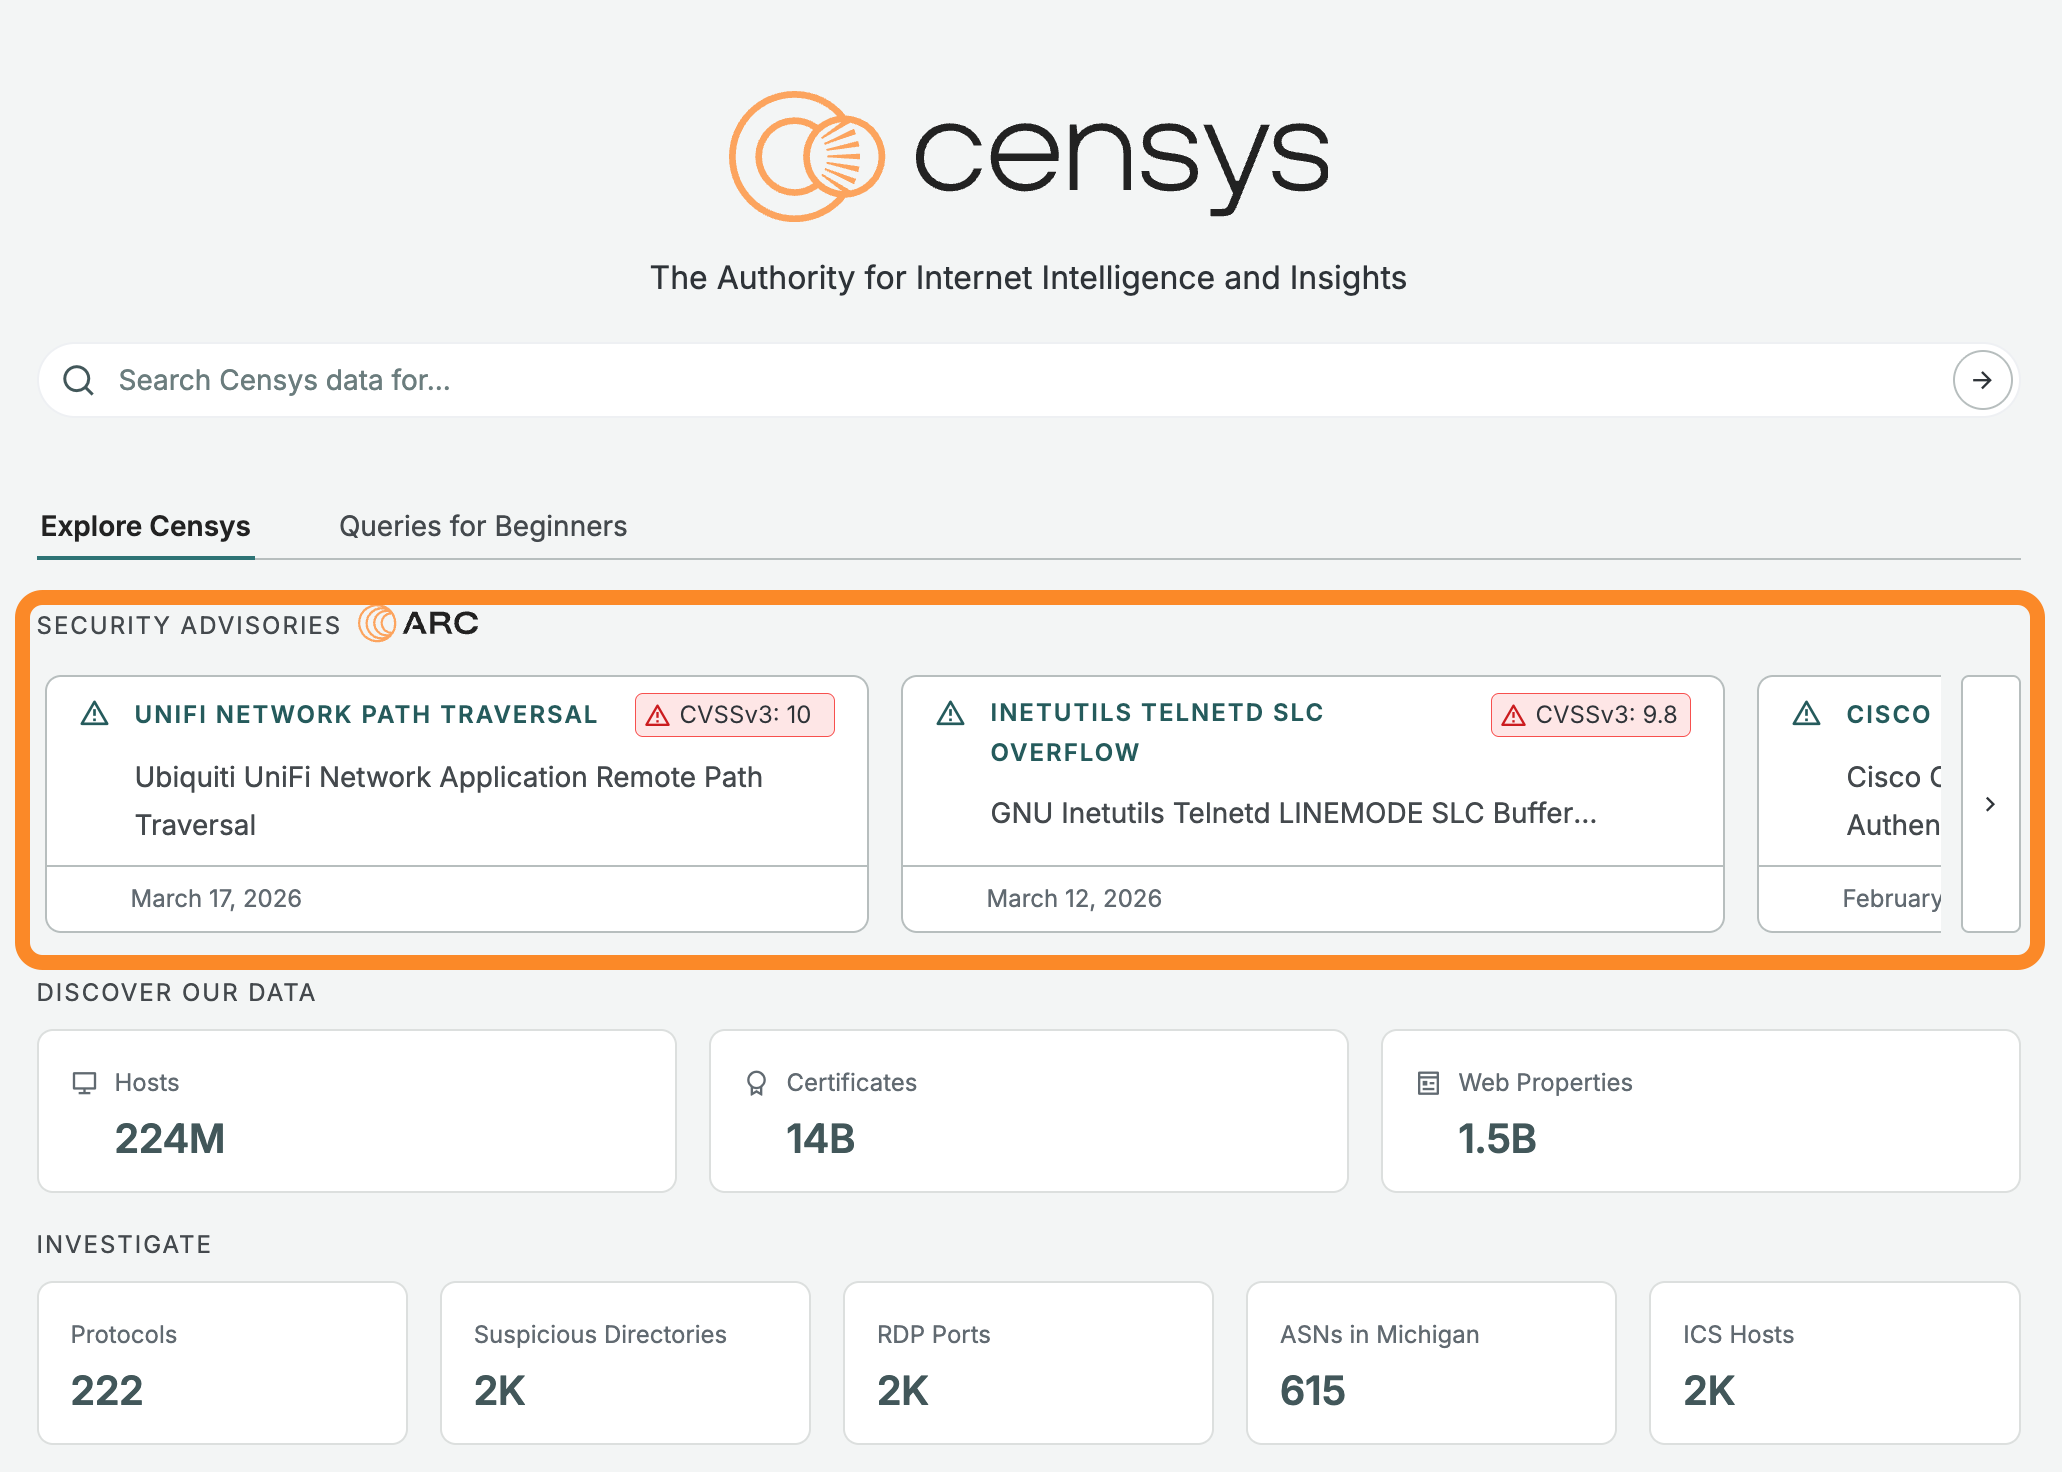
Task: Click the Web Properties page icon
Action: (1429, 1083)
